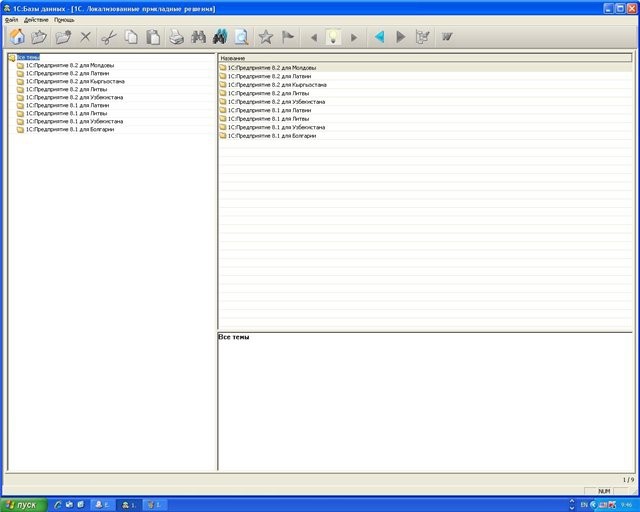Open the Файл menu
Image resolution: width=640 pixels, height=512 pixels.
(11, 20)
